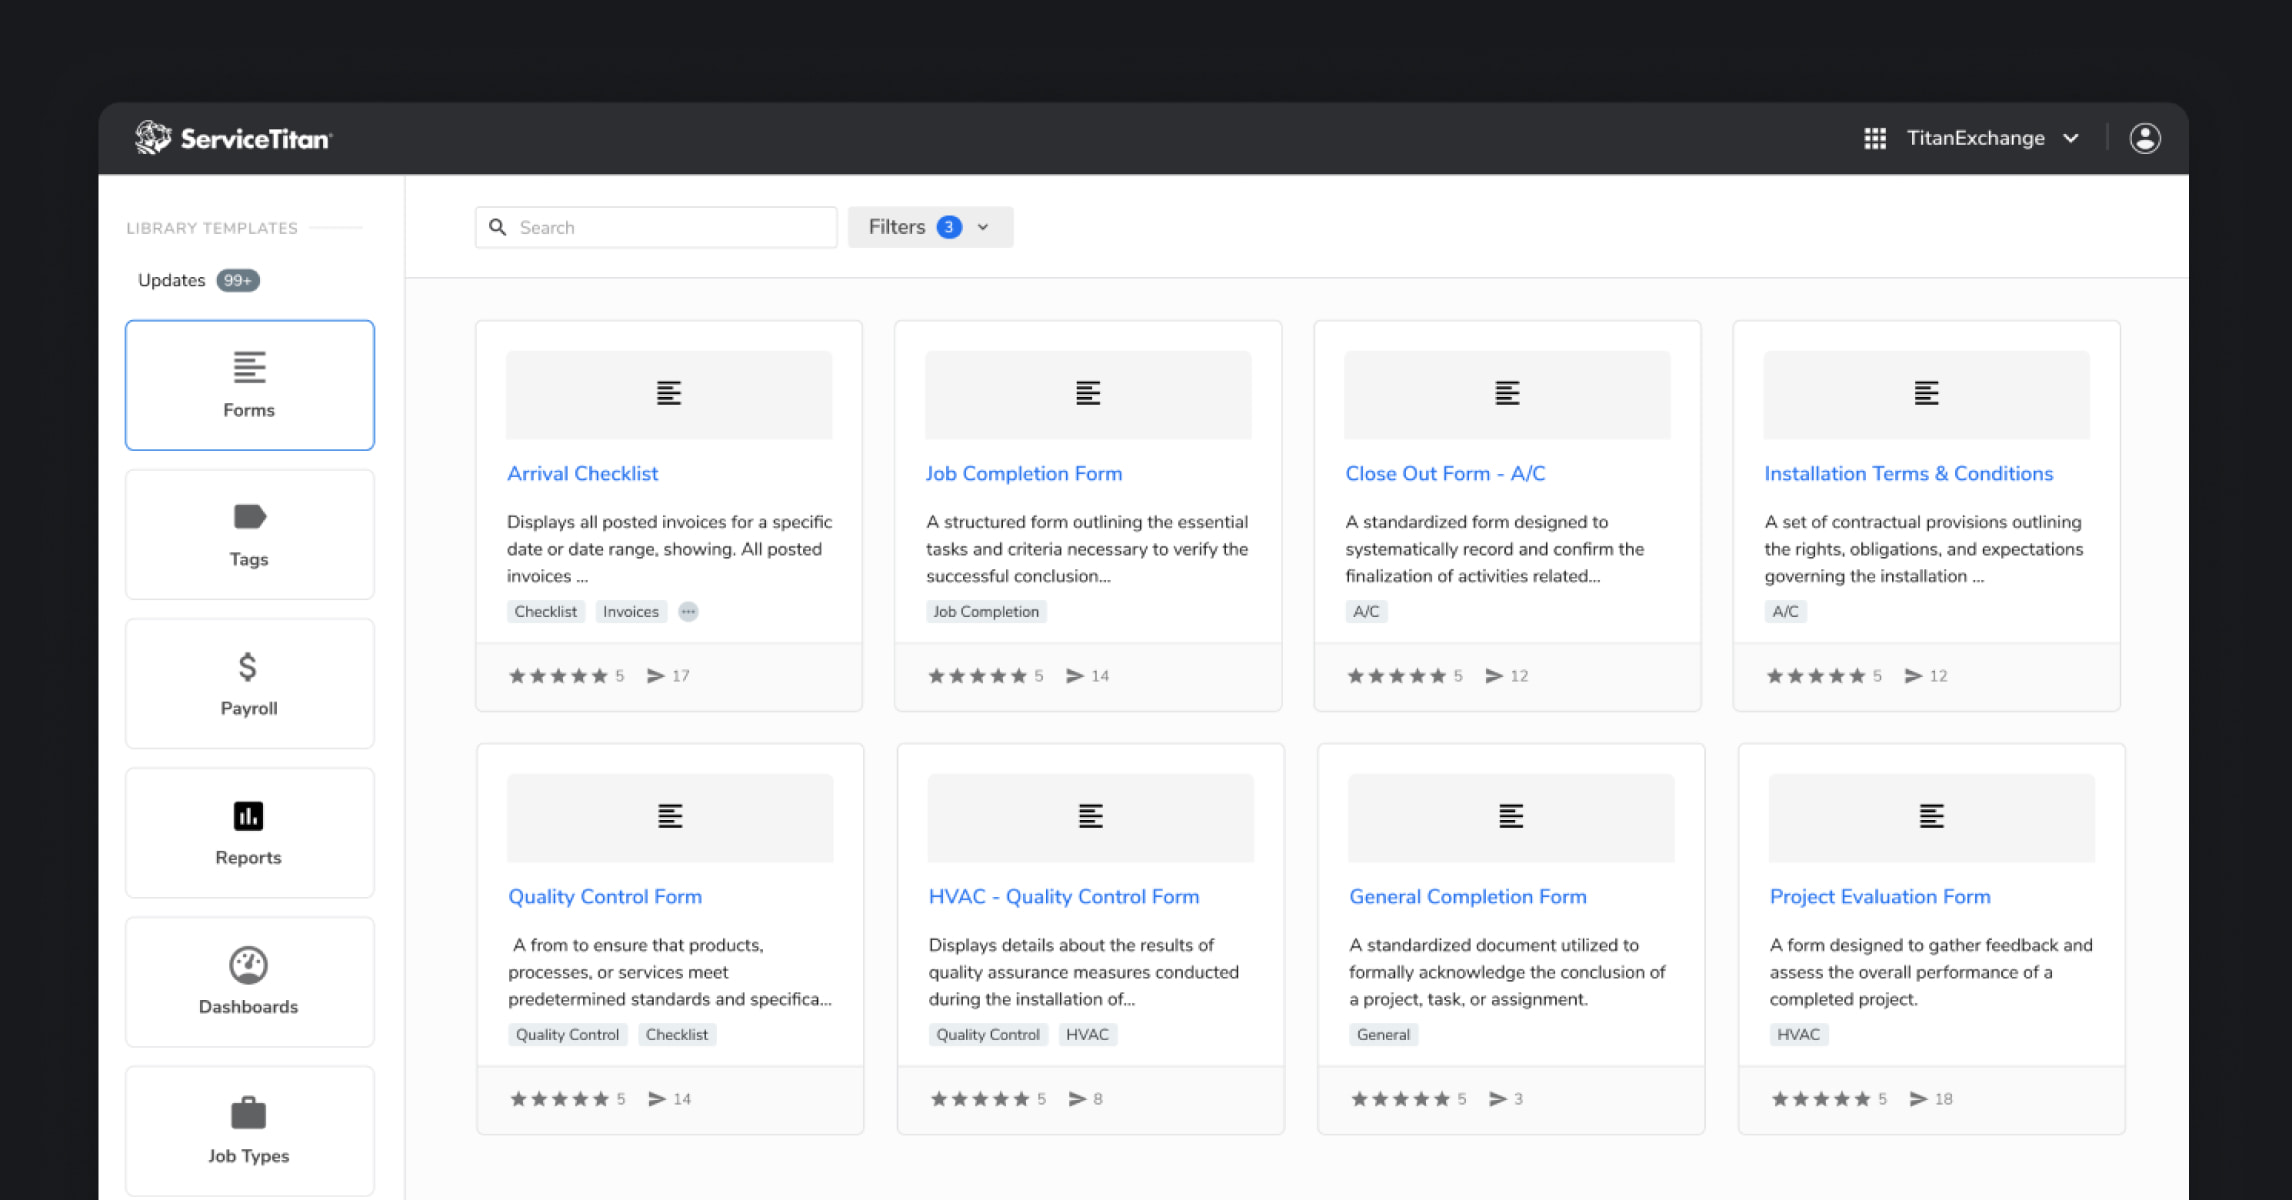Open the TitanExchange chevron menu
The image size is (2292, 1200).
[x=2071, y=138]
